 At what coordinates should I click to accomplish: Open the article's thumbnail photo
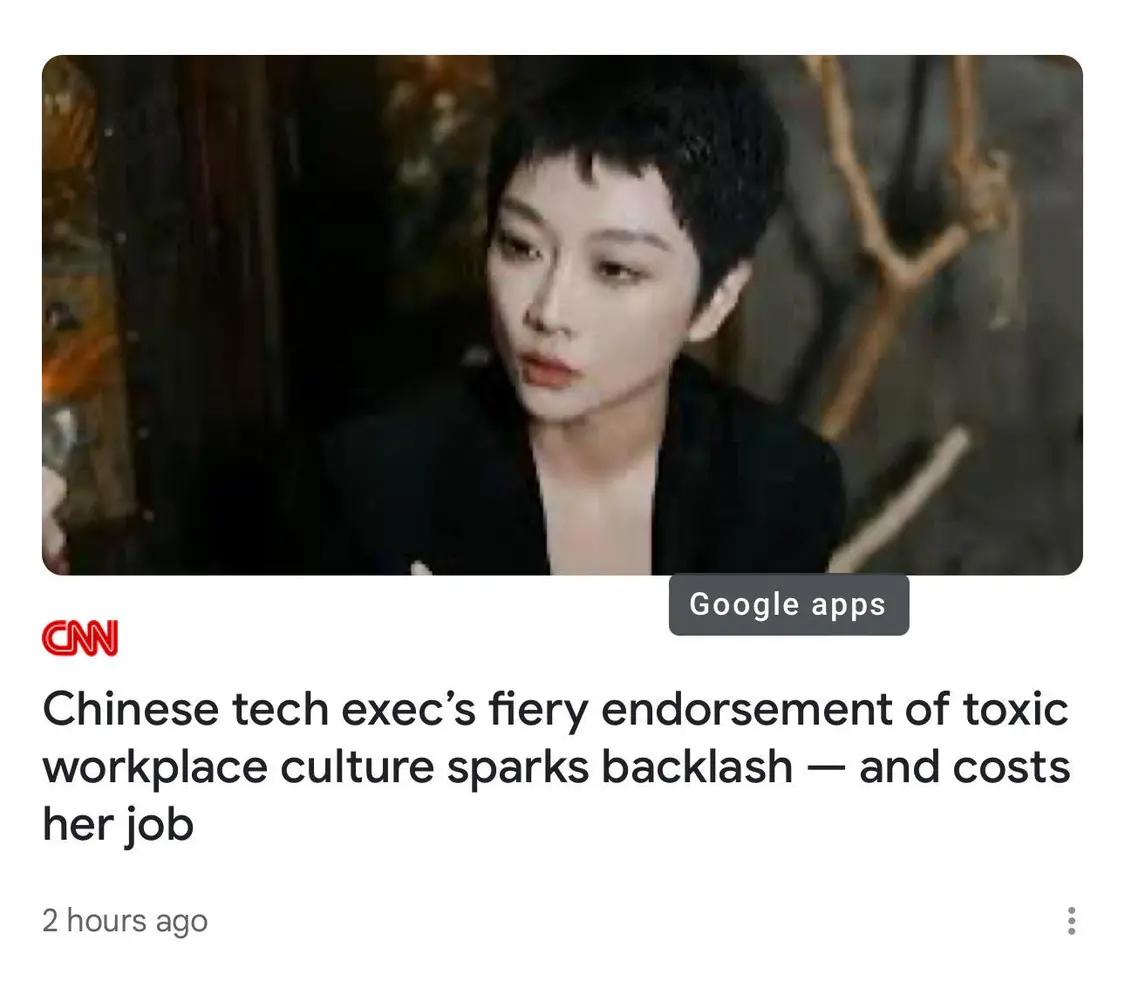coord(562,315)
